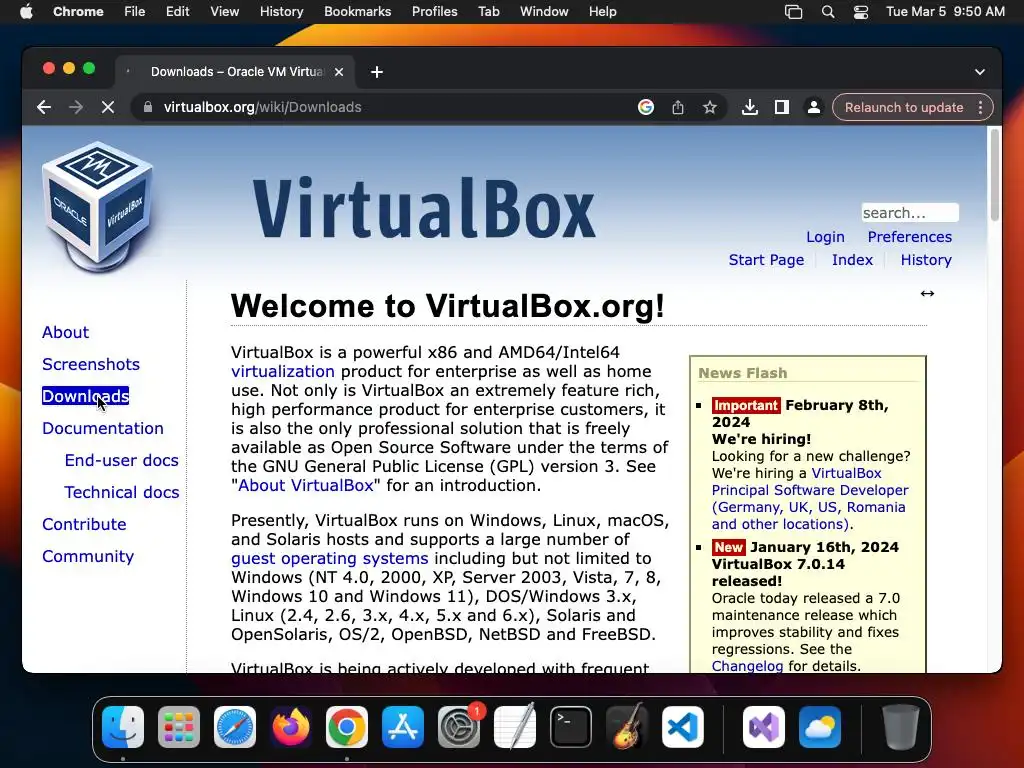1024x768 pixels.
Task: Click the Google icon in the address bar
Action: pos(646,107)
